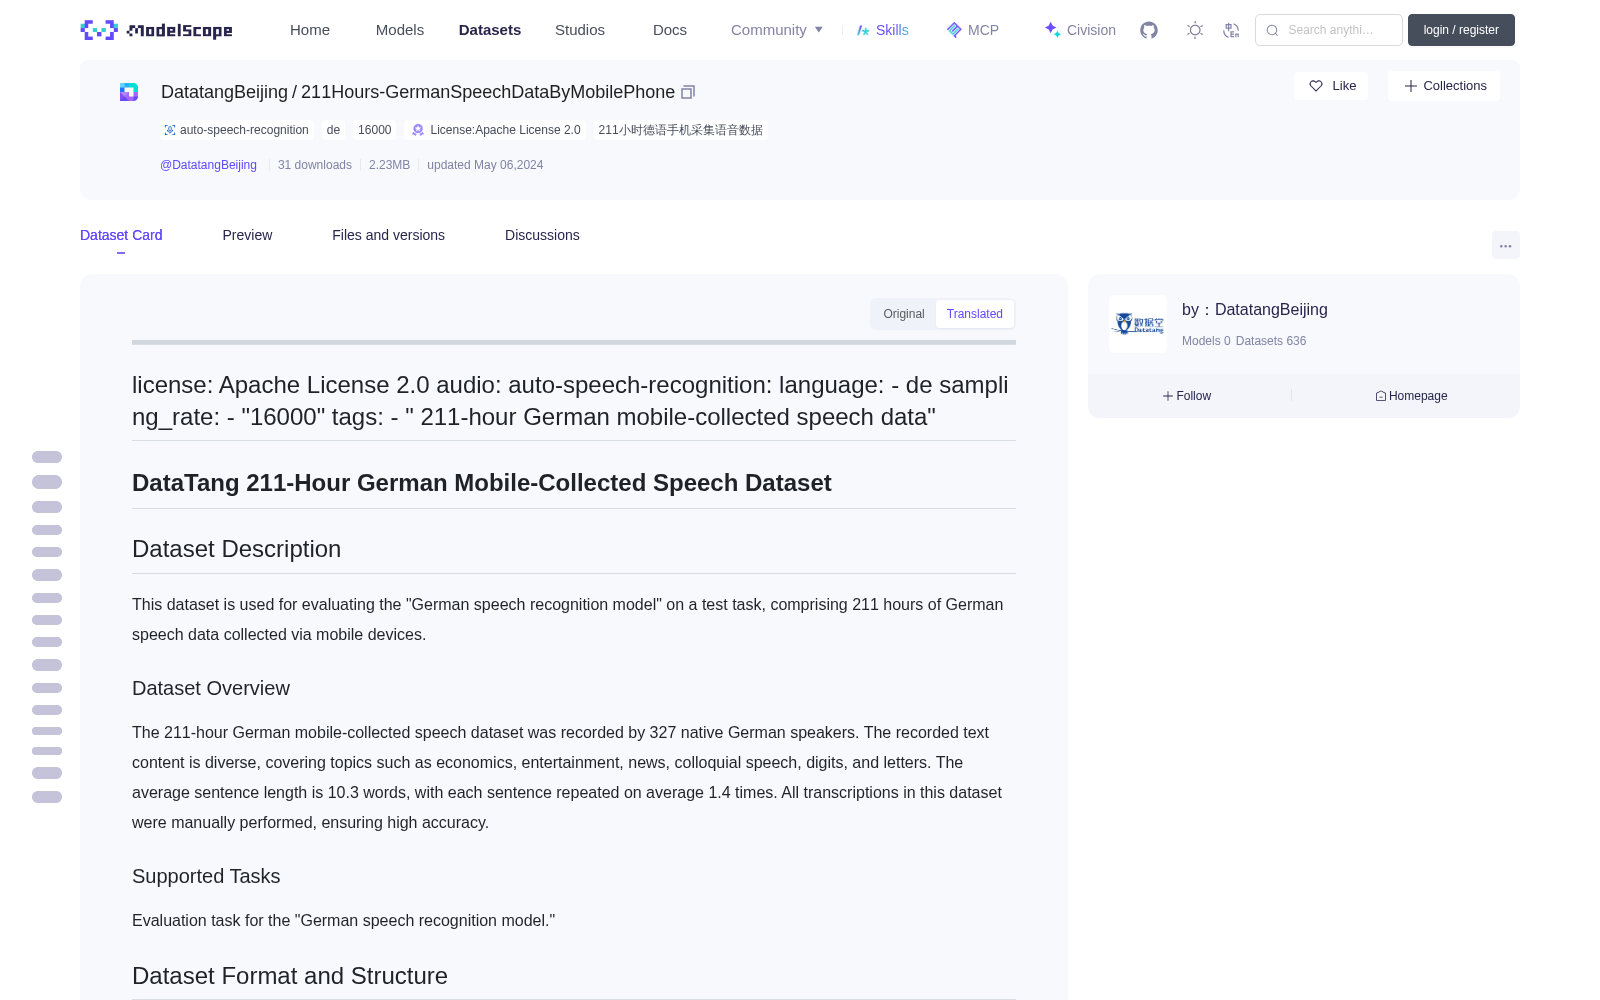Click '31 downloads' text
Image resolution: width=1600 pixels, height=1000 pixels.
(315, 165)
